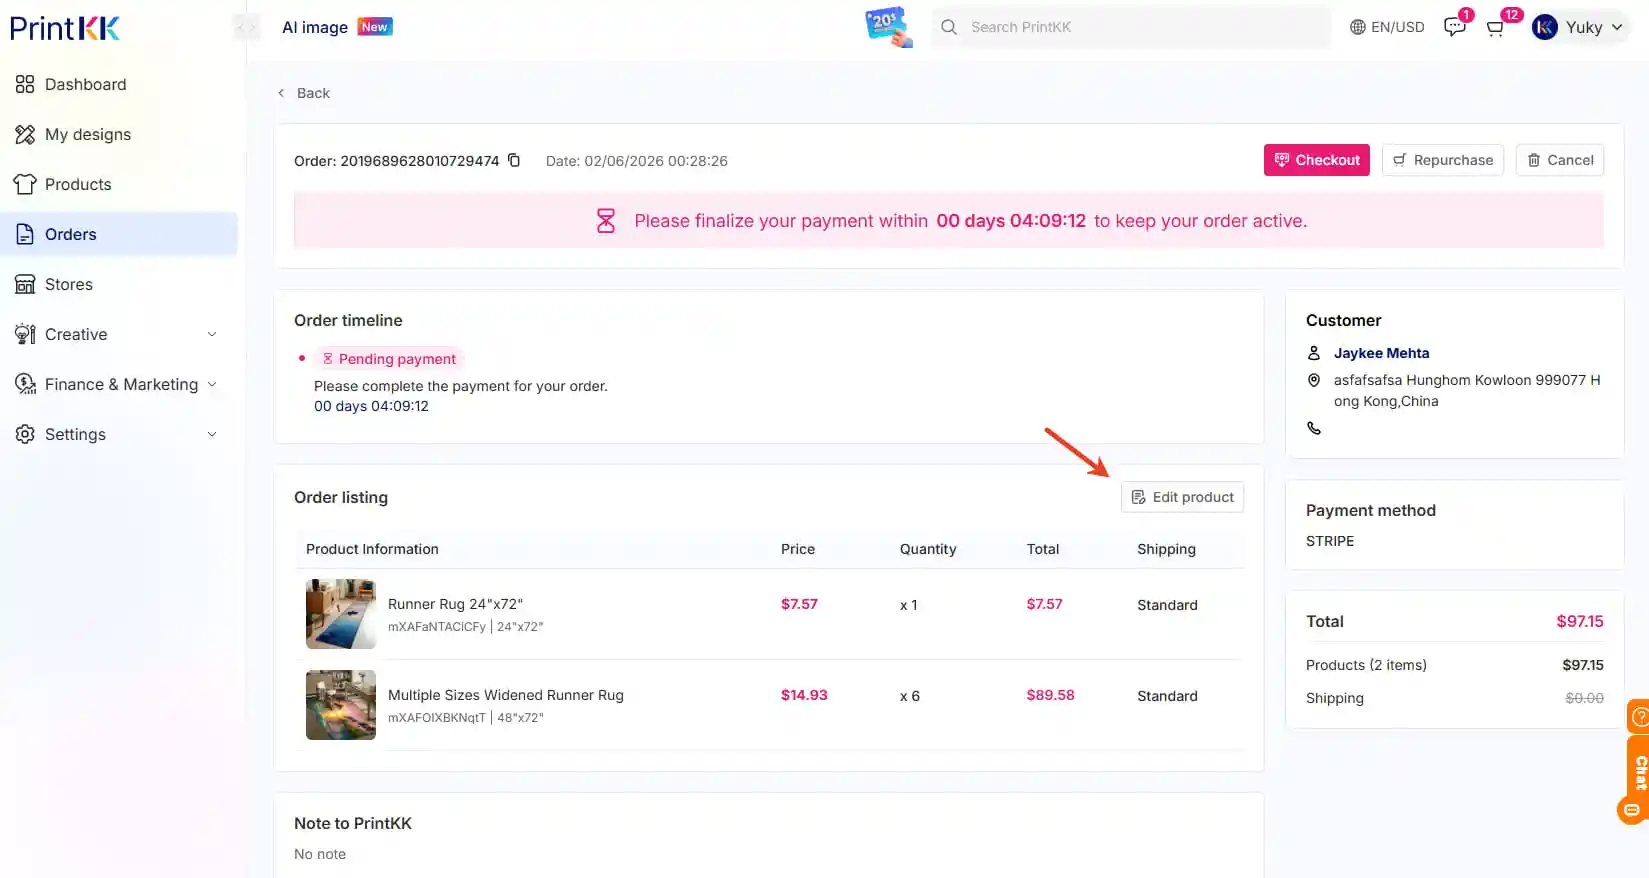Viewport: 1649px width, 878px height.
Task: Click the Quantity column header
Action: click(928, 549)
